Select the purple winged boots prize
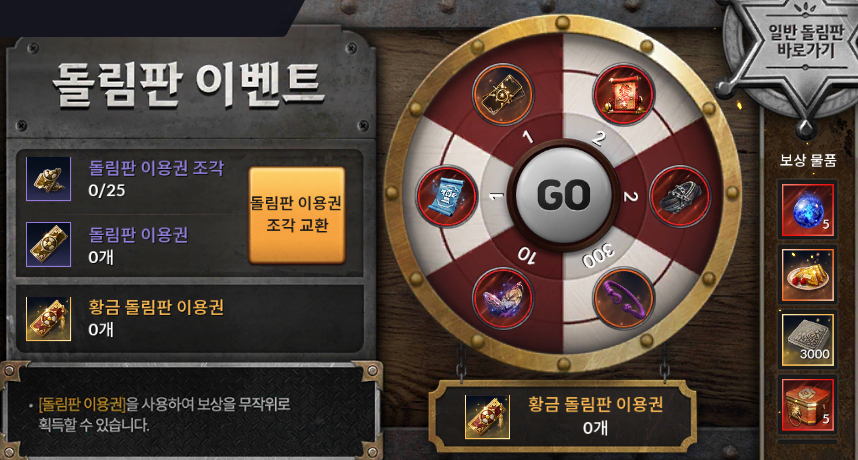 [x=503, y=298]
